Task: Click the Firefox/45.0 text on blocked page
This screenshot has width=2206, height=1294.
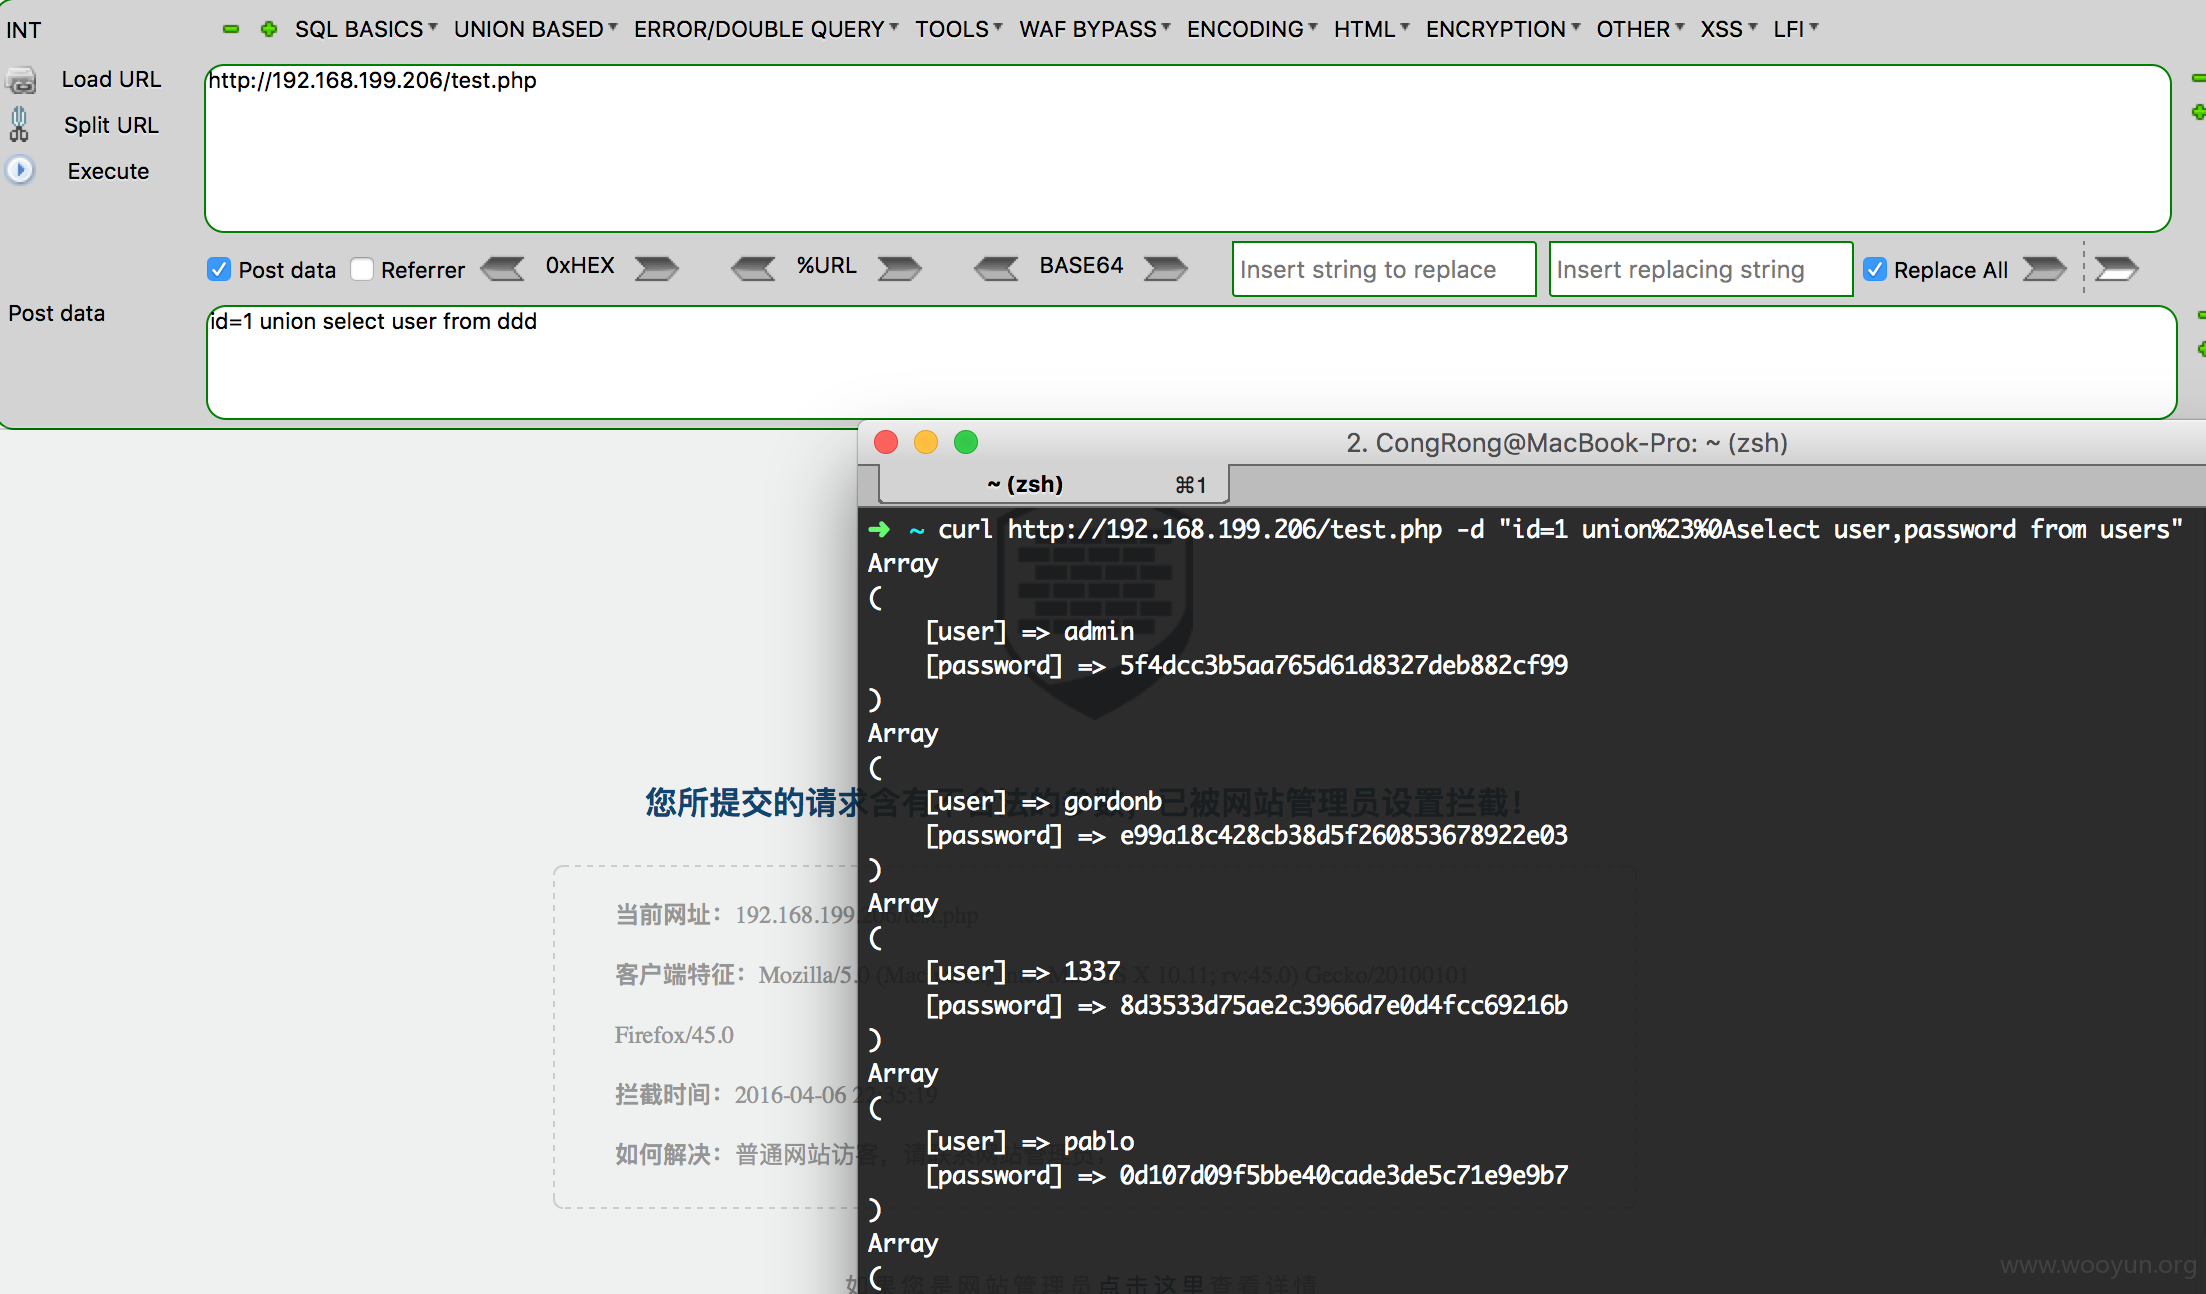Action: 674,1035
